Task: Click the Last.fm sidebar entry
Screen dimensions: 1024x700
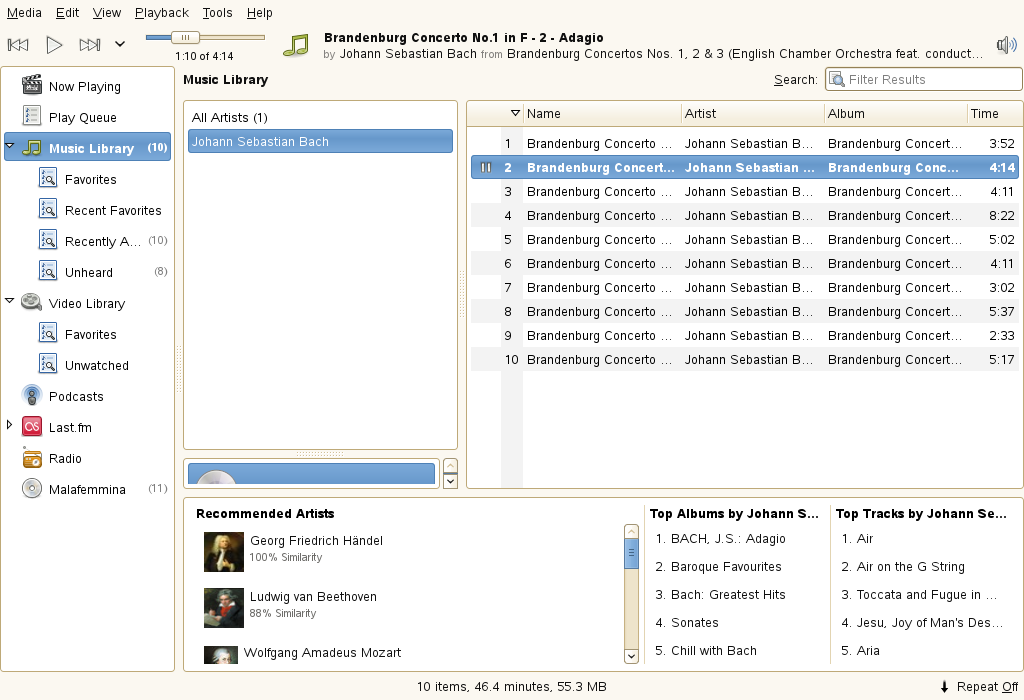Action: [70, 427]
